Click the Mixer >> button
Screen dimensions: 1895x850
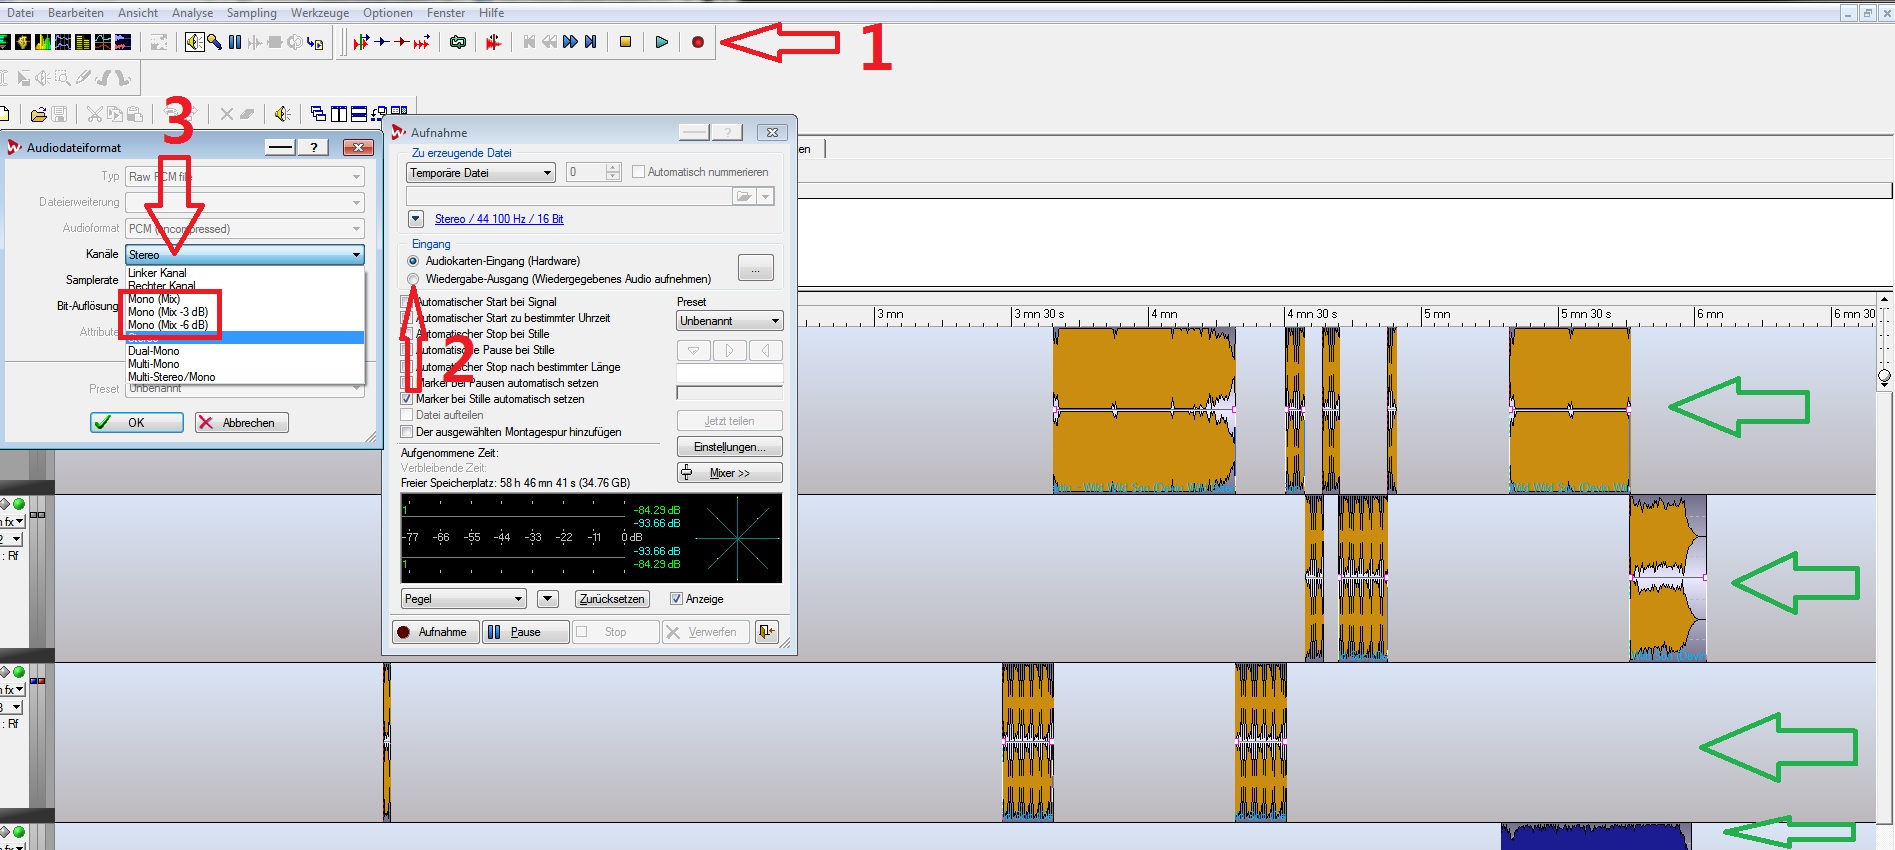tap(730, 473)
